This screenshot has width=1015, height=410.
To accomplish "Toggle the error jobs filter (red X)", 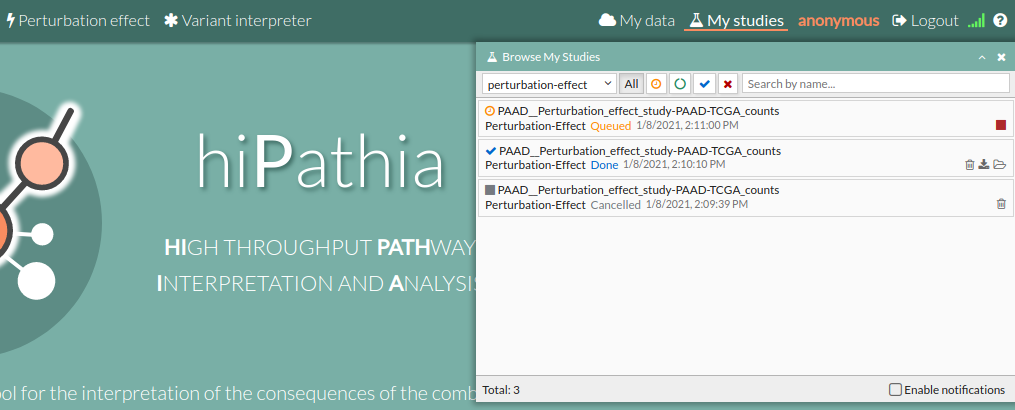I will [x=728, y=84].
